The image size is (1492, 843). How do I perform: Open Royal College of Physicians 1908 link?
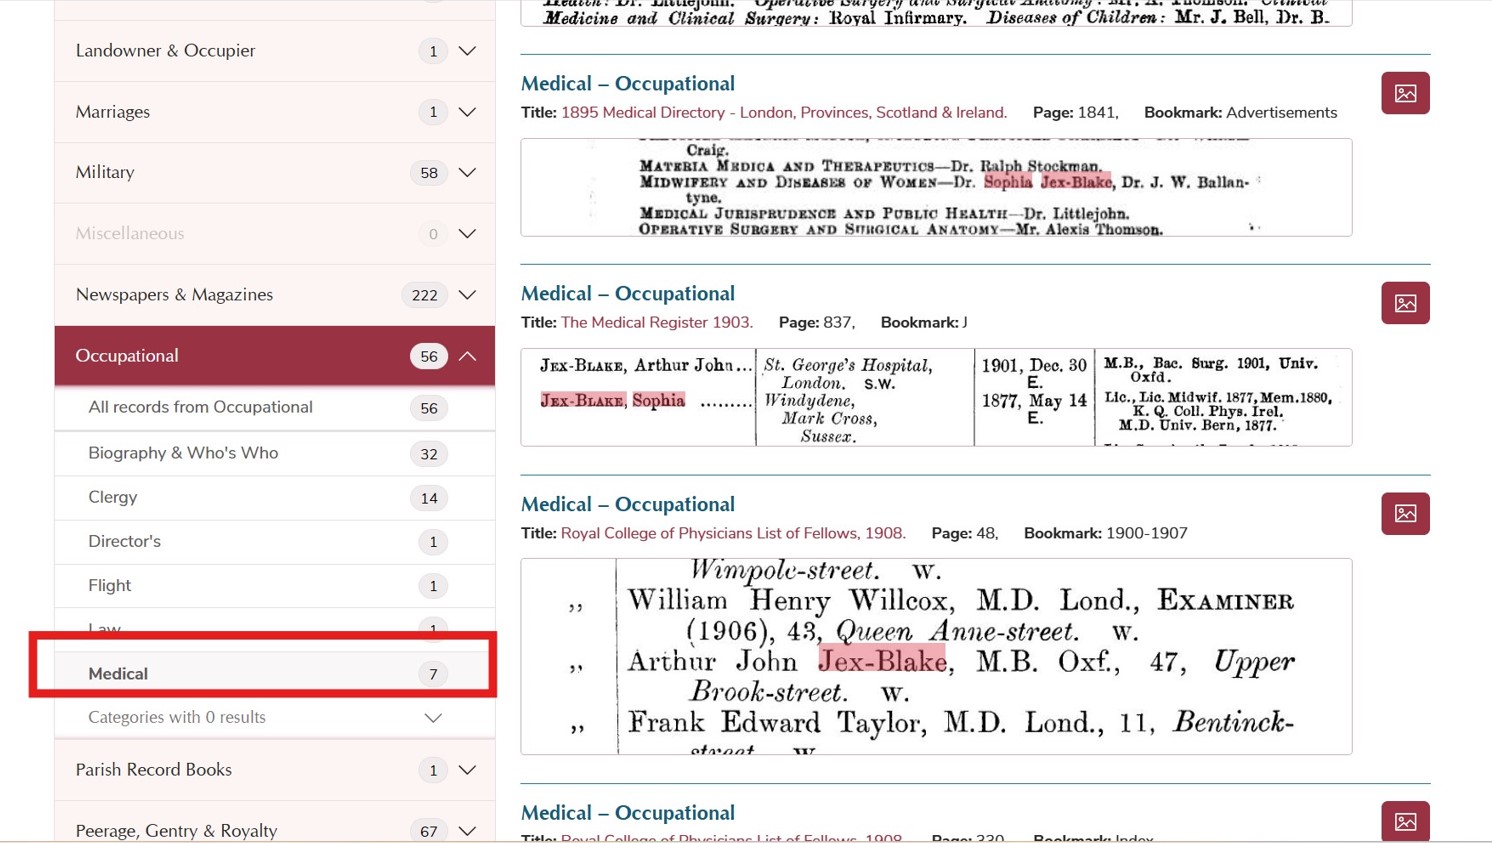click(x=732, y=533)
